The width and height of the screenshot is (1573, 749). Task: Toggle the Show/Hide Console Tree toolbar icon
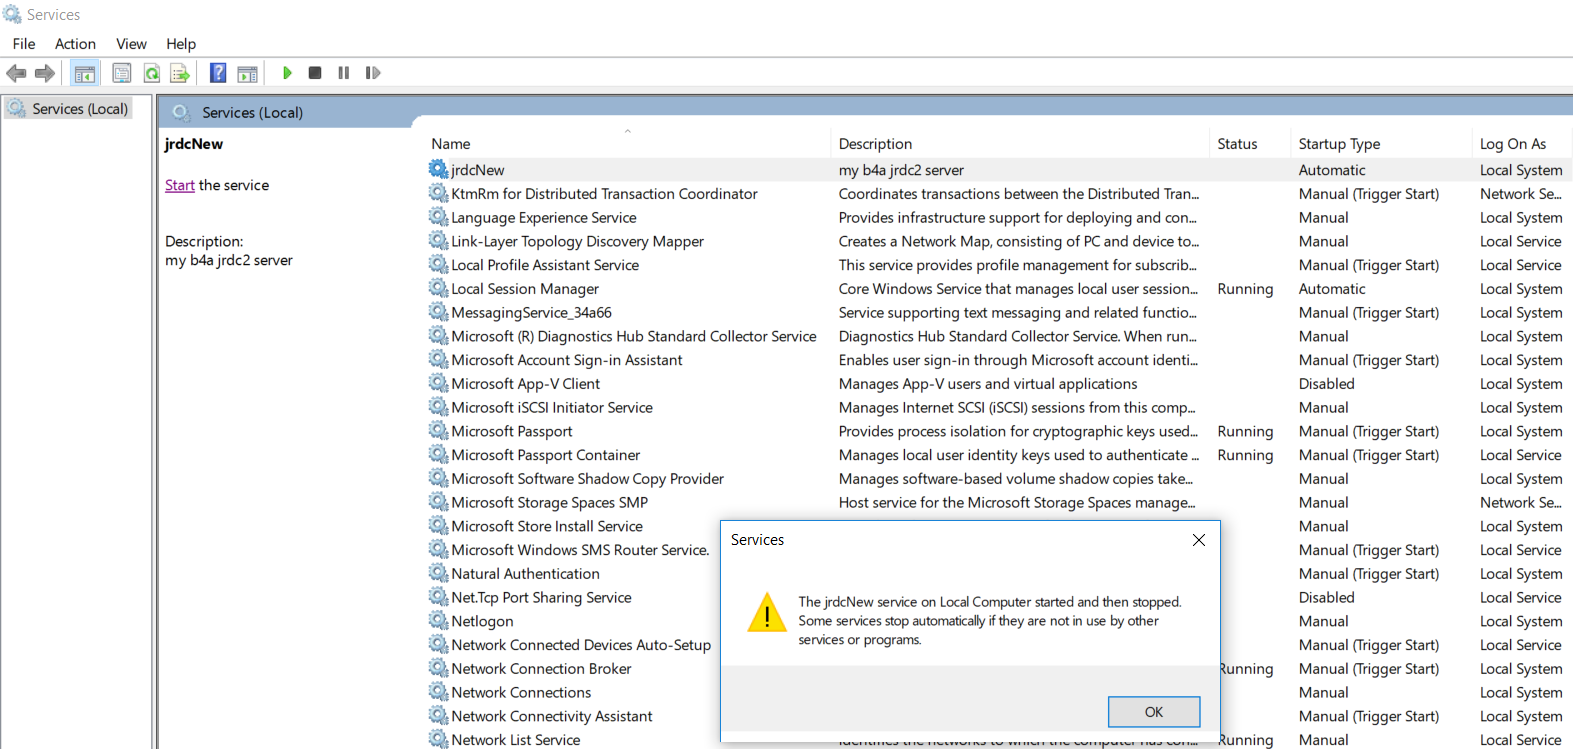tap(85, 73)
